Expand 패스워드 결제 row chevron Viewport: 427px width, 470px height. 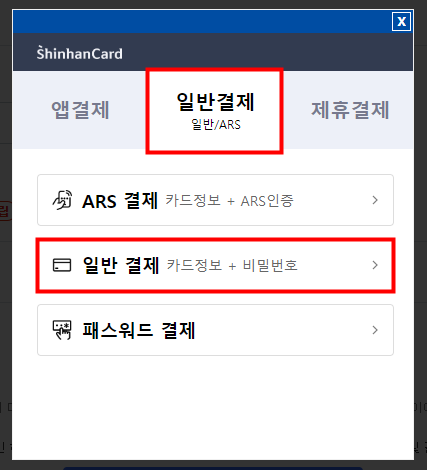click(375, 330)
